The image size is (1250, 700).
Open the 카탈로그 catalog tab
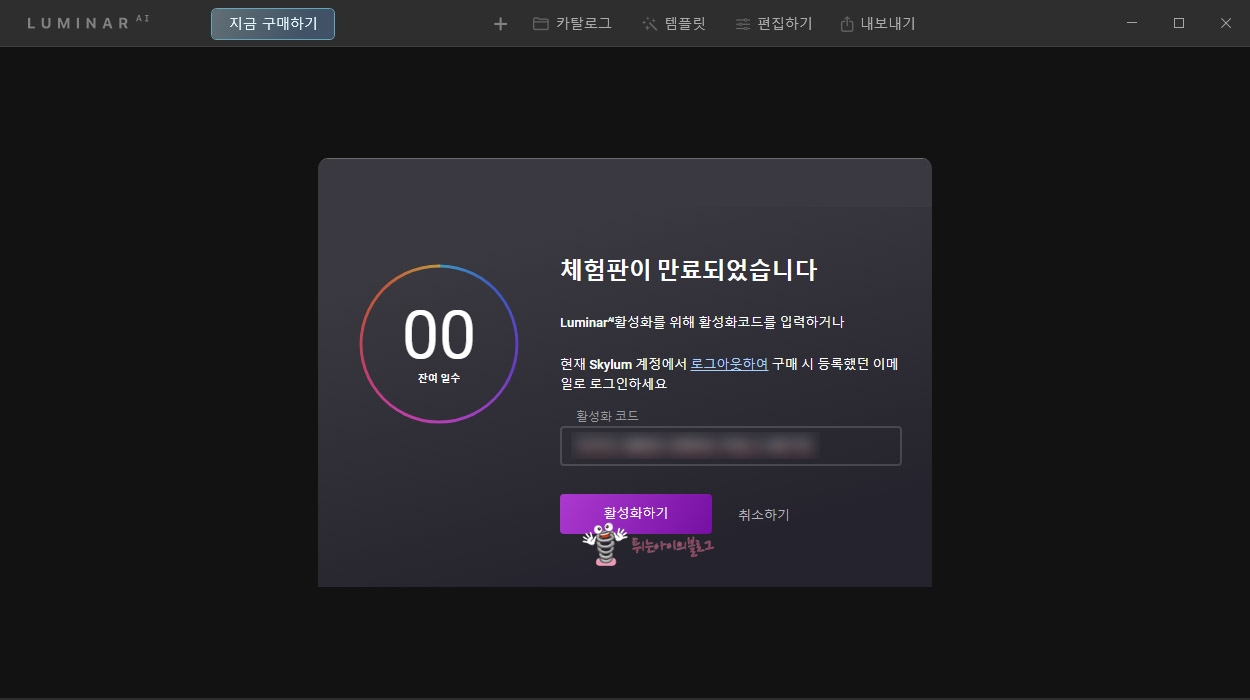click(x=572, y=23)
